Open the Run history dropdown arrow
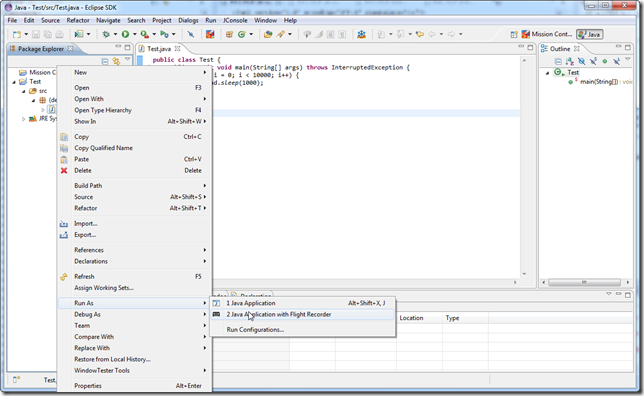Image resolution: width=644 pixels, height=396 pixels. coord(134,35)
